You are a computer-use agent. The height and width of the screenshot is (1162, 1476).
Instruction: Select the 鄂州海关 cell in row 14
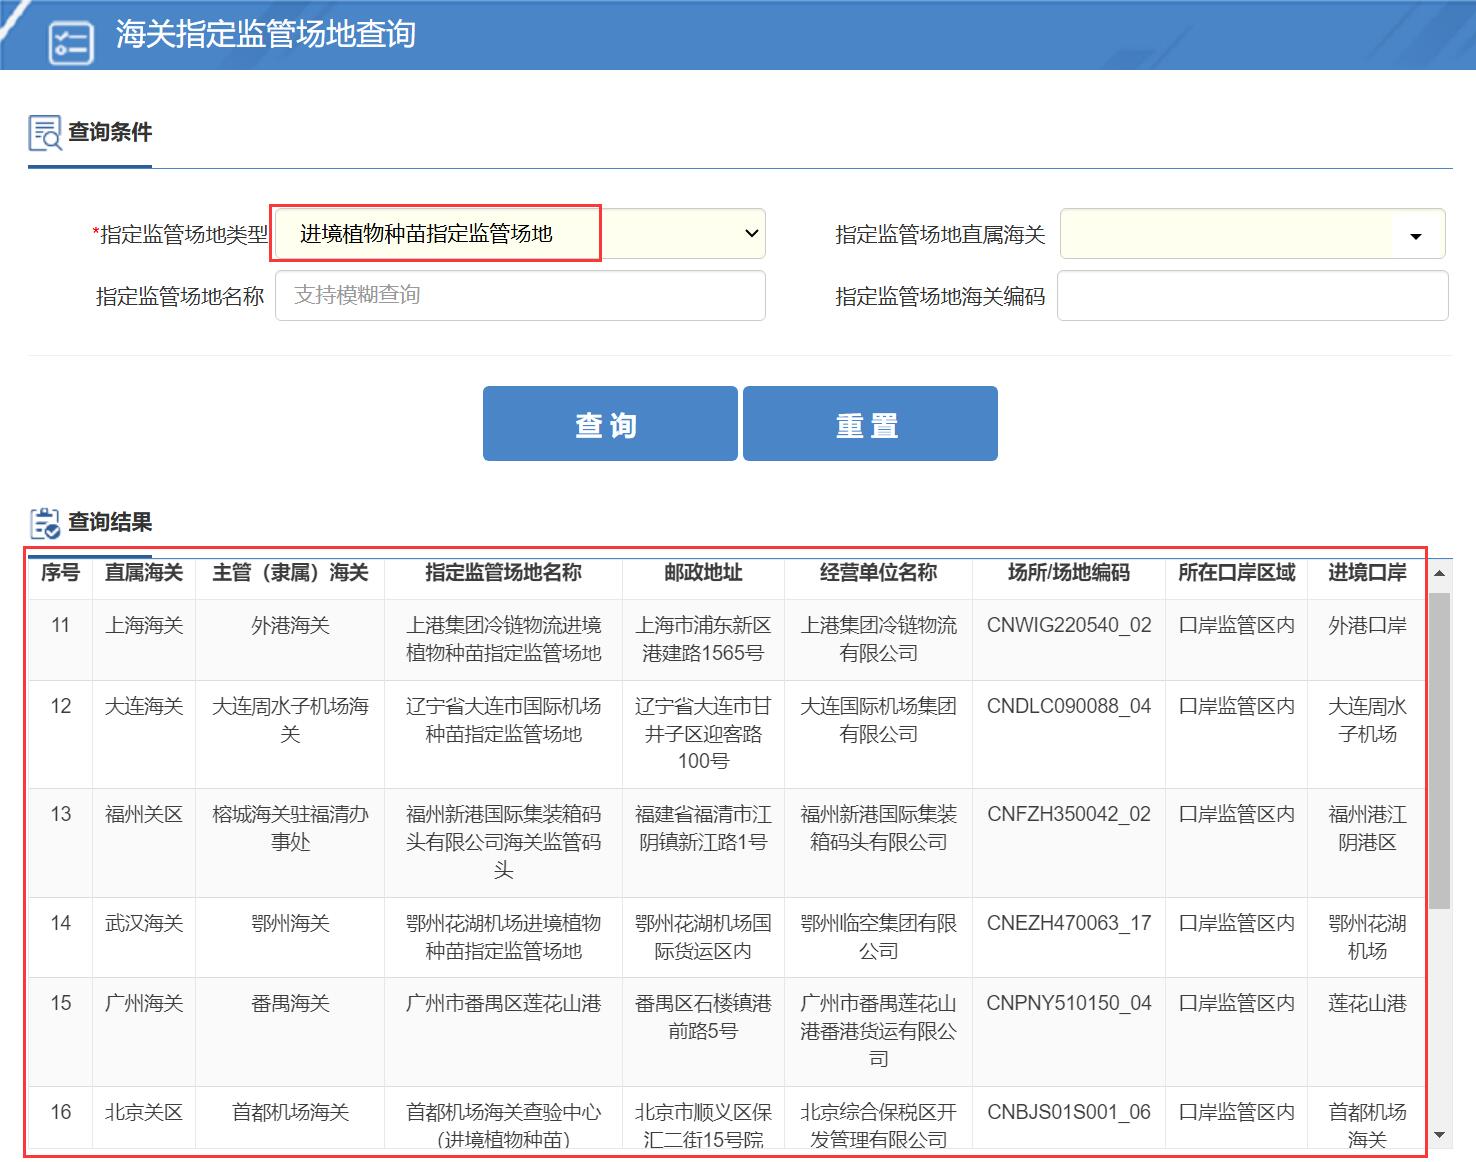290,924
